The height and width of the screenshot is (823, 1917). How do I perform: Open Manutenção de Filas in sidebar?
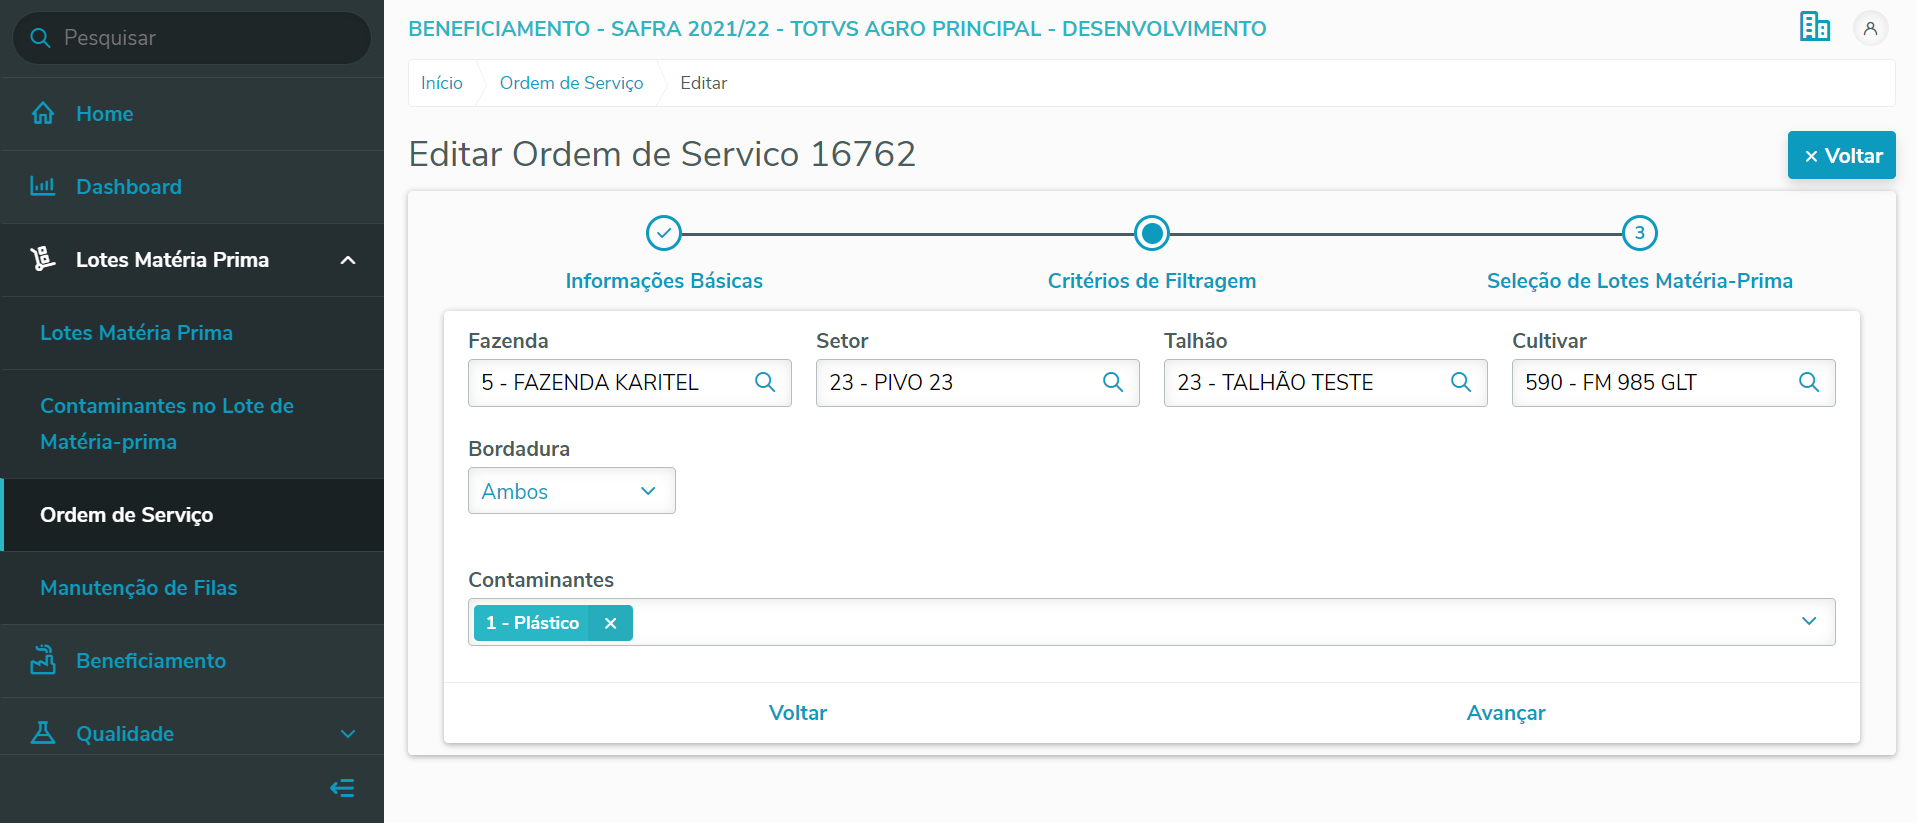pos(139,588)
